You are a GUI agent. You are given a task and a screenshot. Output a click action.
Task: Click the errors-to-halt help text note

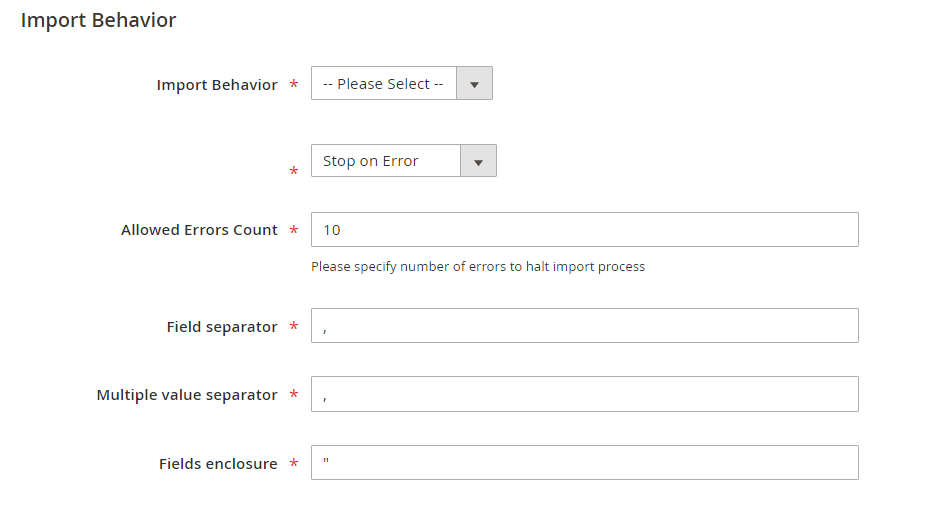[x=478, y=267]
